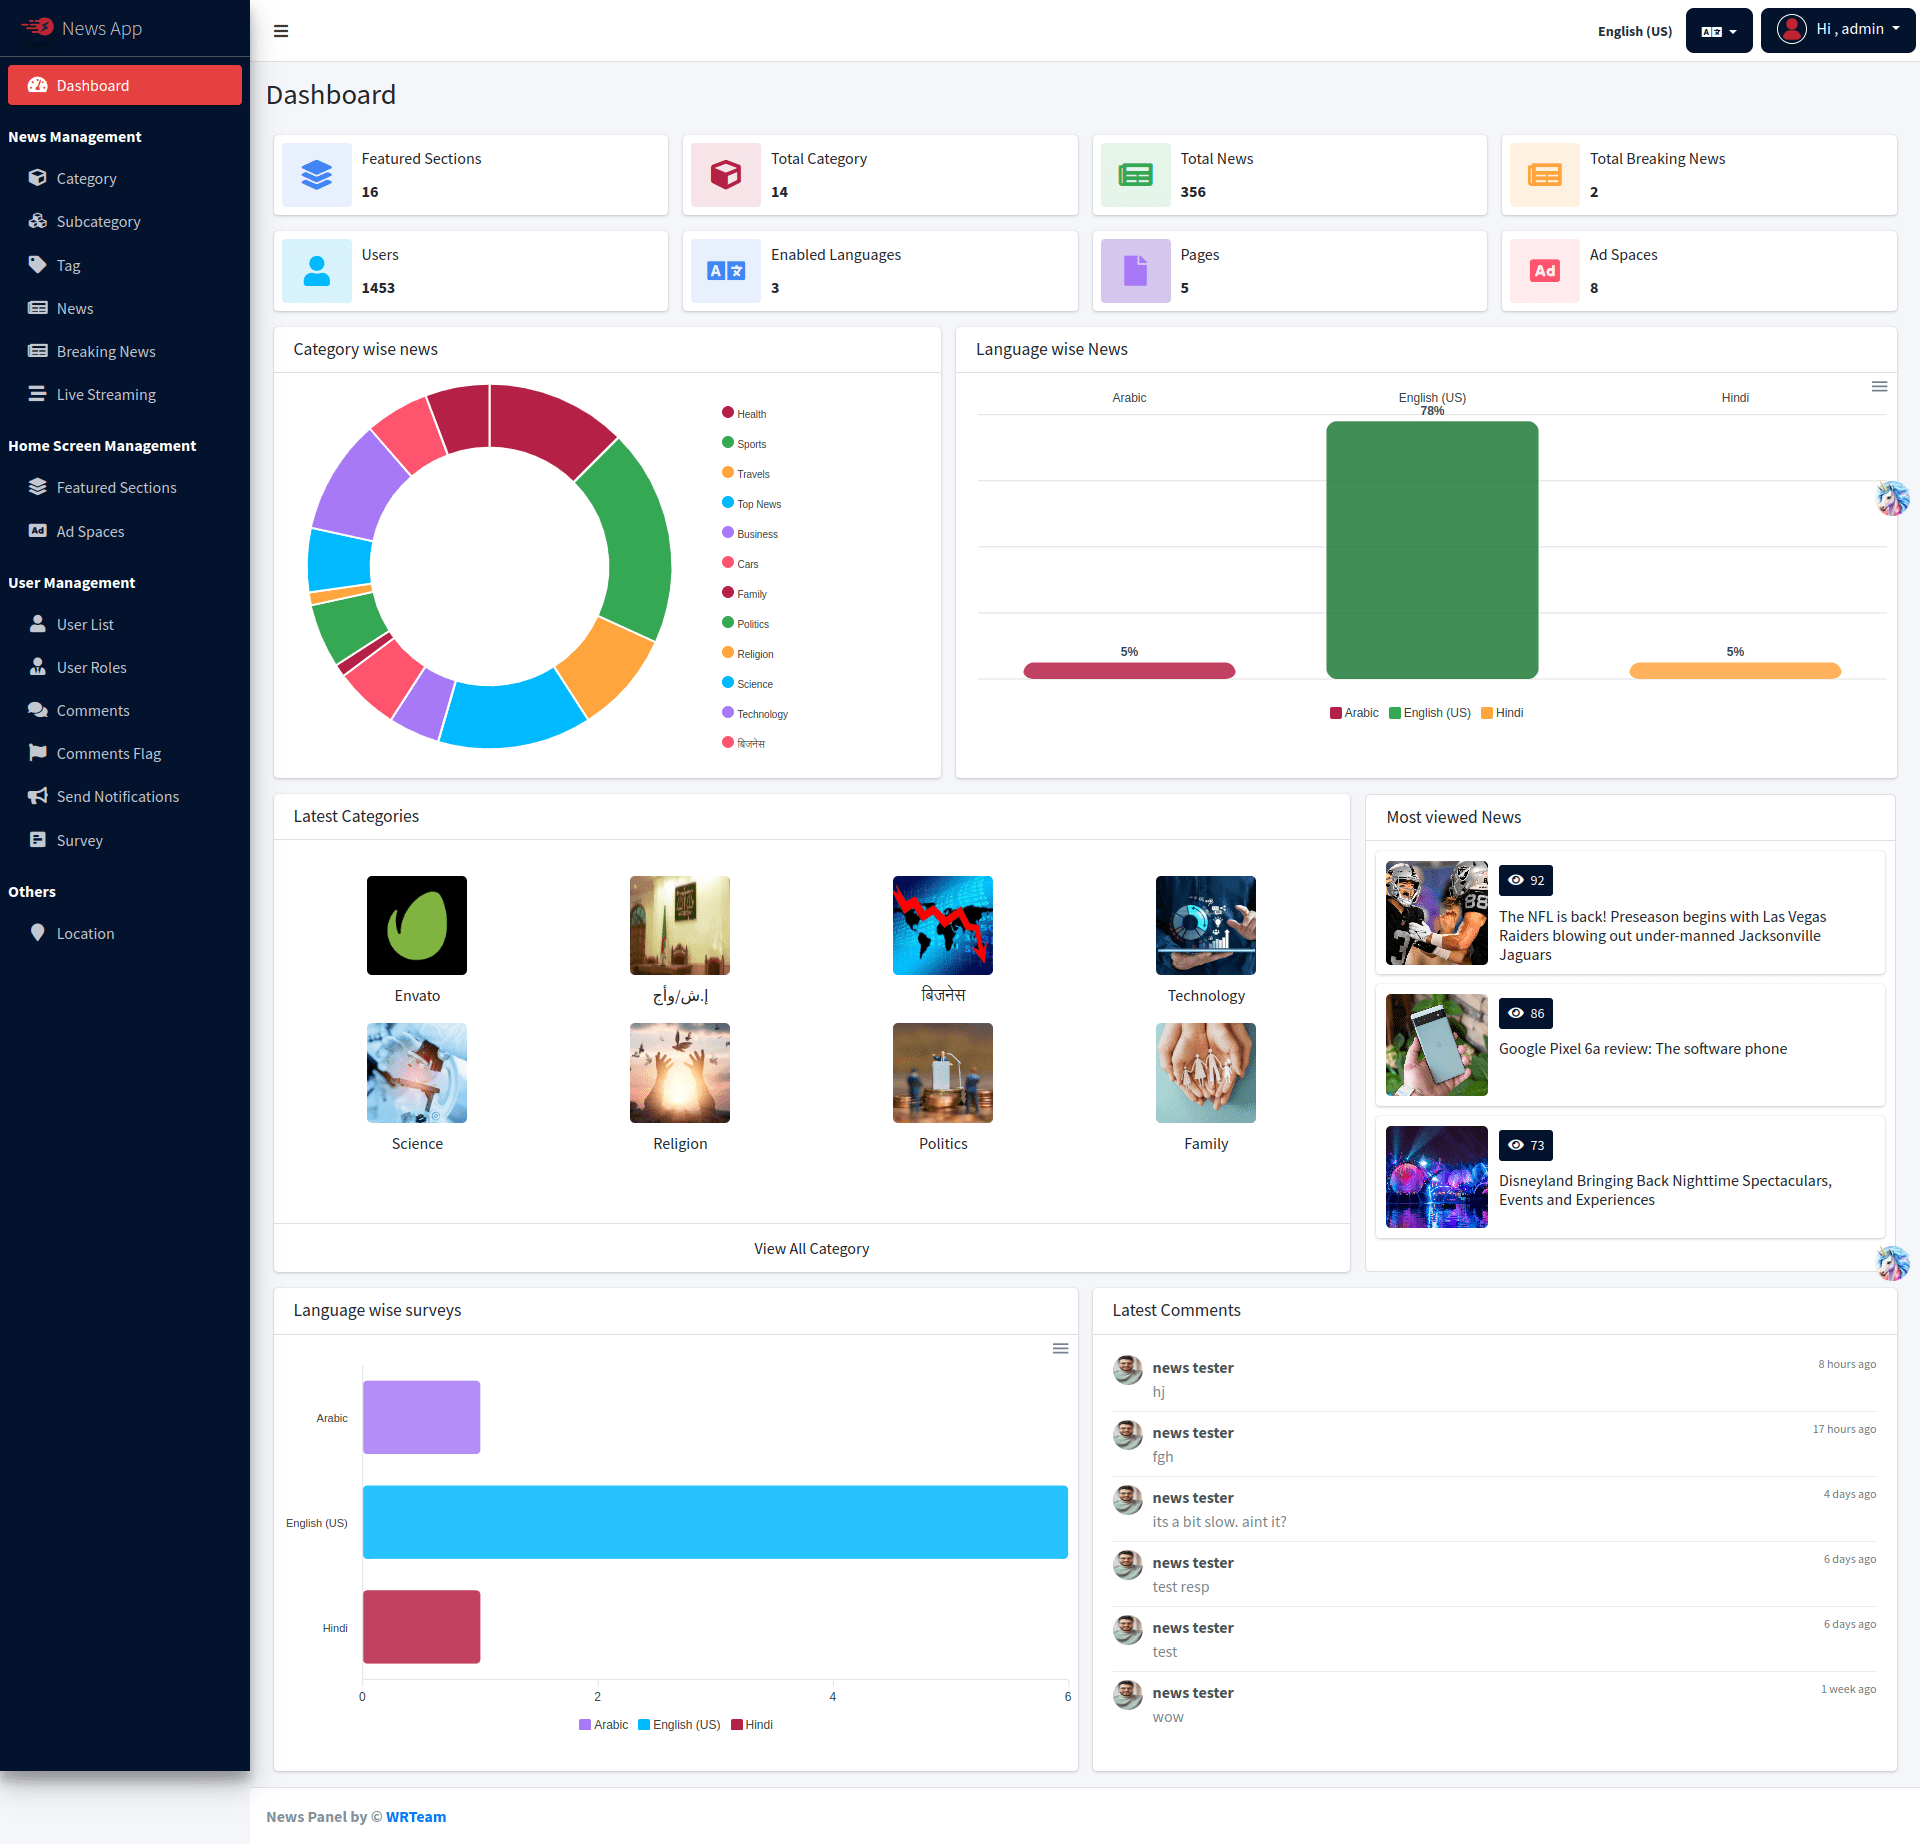Expand the Hi, admin user dropdown
Screen dimensions: 1920x1846
[1837, 30]
